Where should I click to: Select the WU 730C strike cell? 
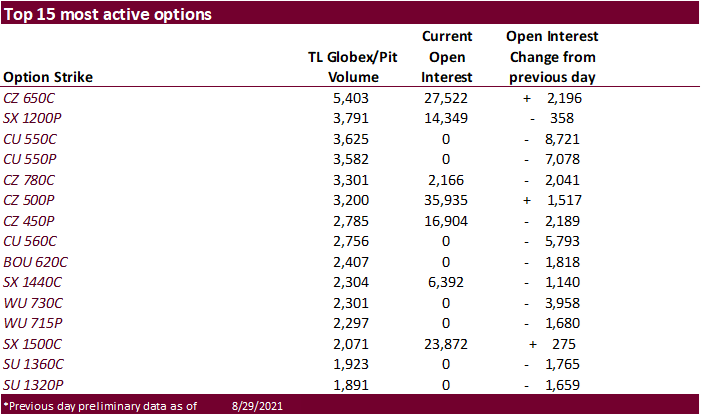[36, 302]
